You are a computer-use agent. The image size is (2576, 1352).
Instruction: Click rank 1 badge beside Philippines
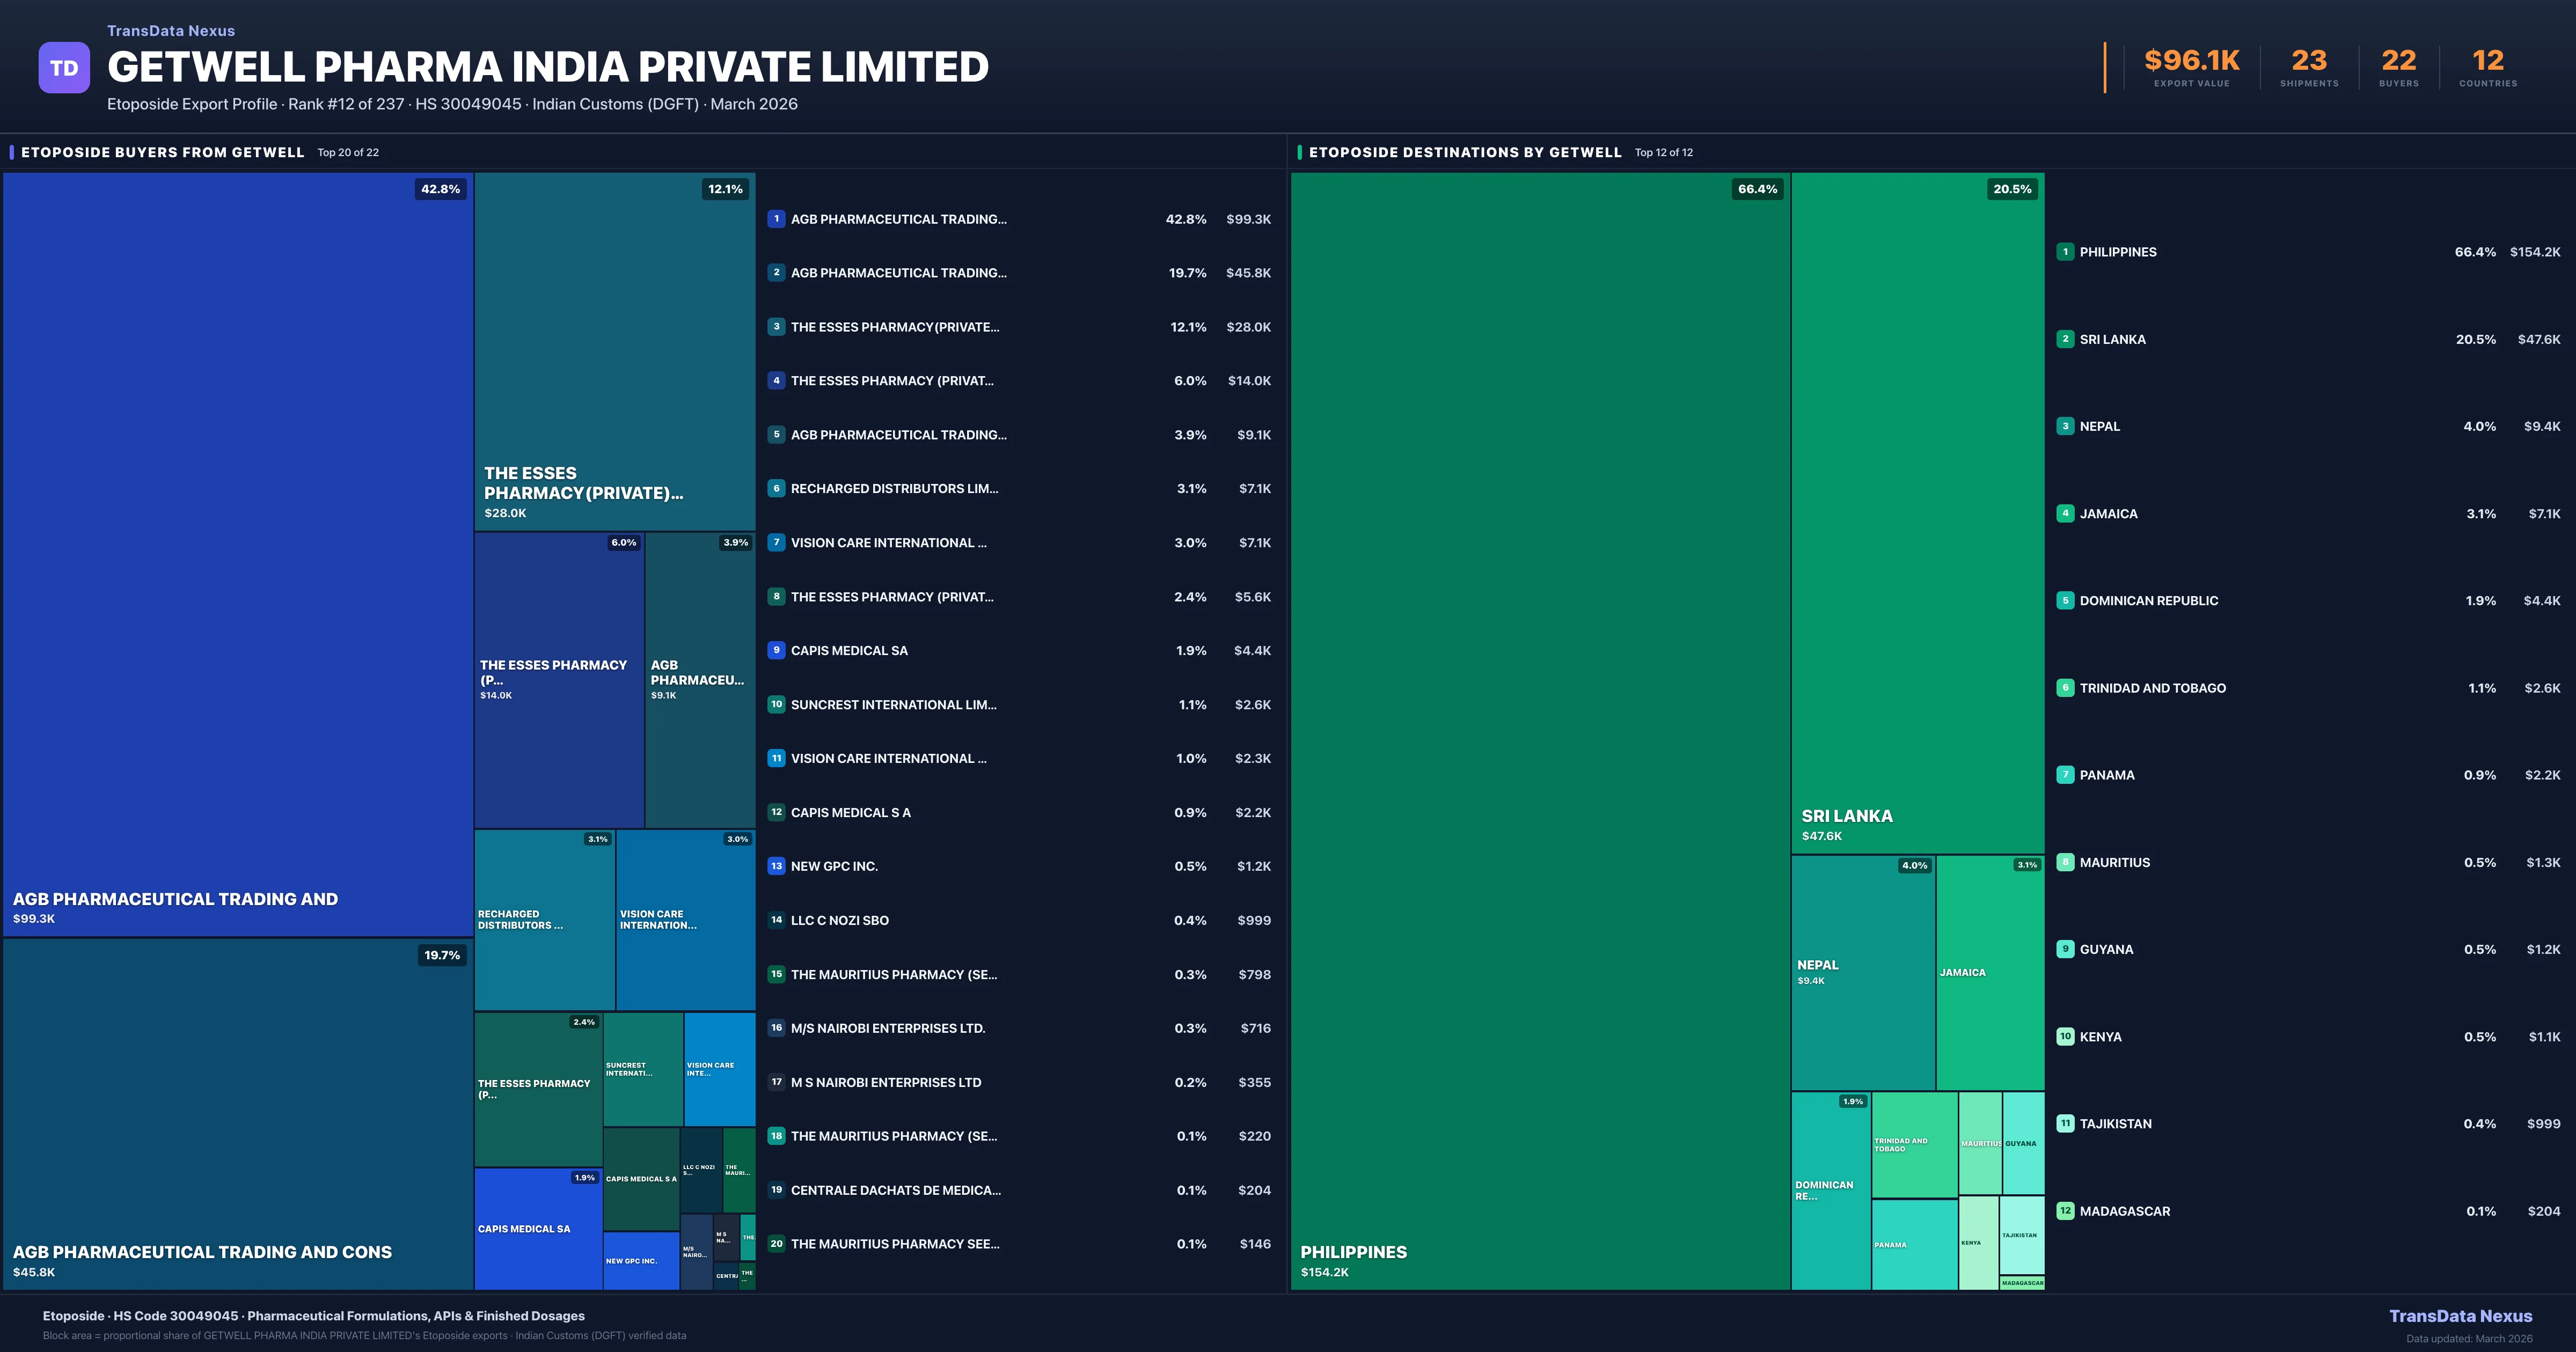tap(2065, 252)
